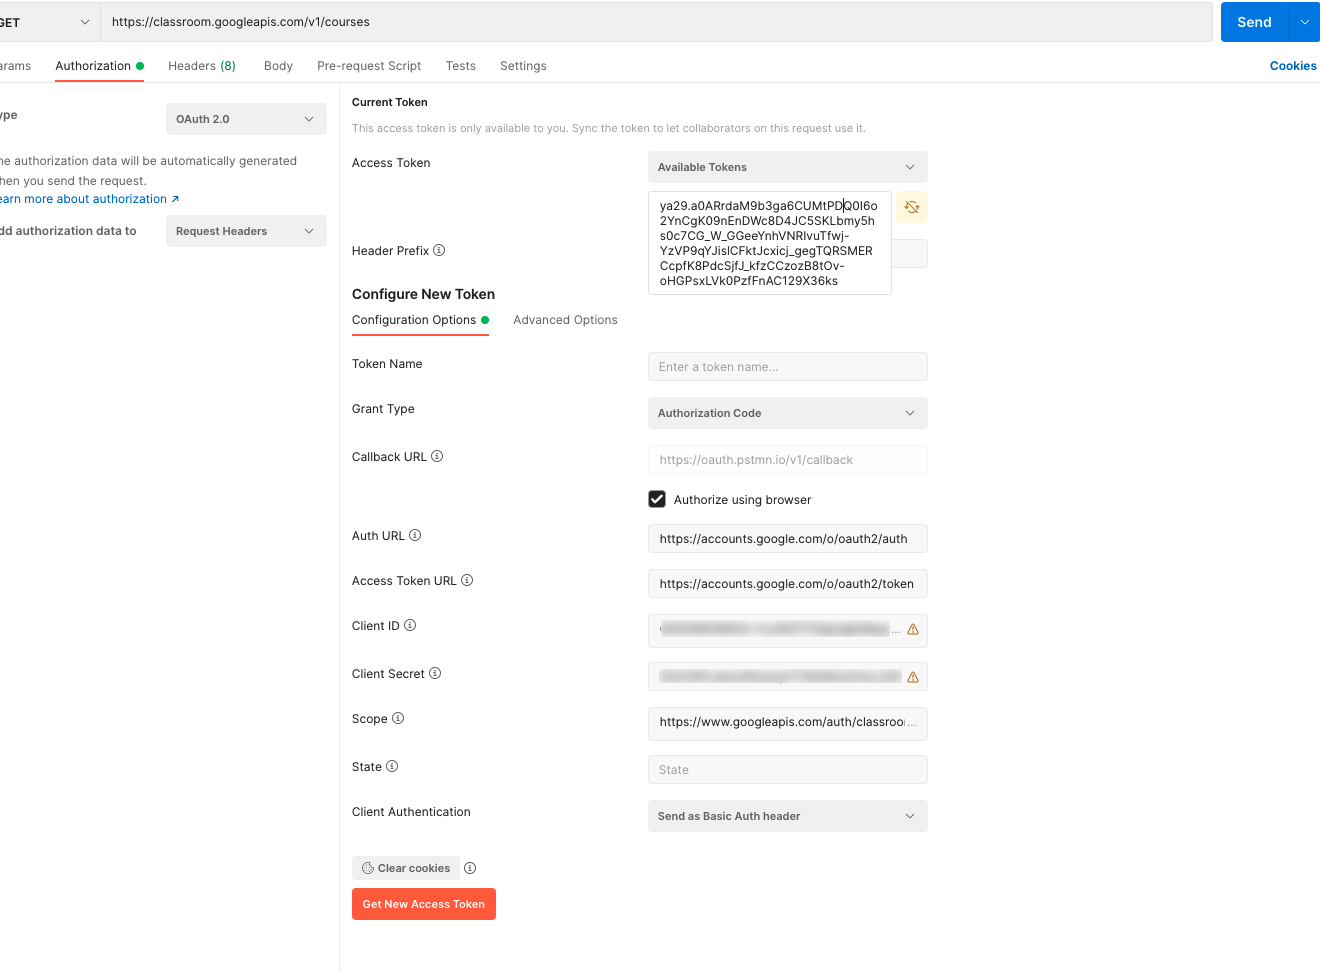The height and width of the screenshot is (971, 1320).
Task: Expand the Send button dropdown arrow
Action: click(x=1305, y=22)
